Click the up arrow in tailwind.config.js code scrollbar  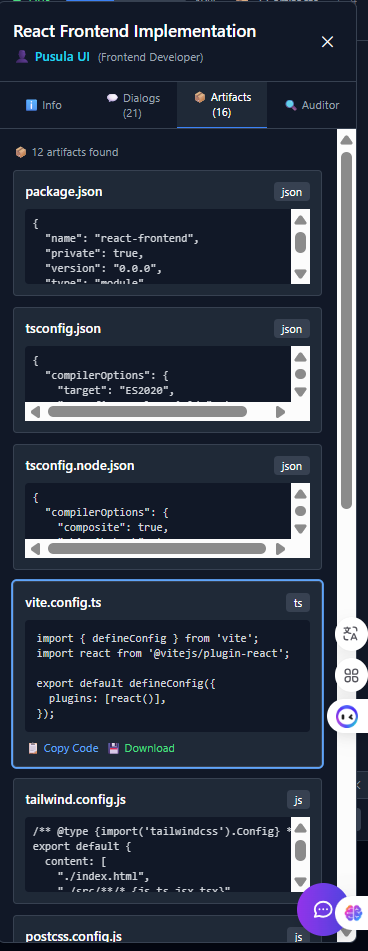point(300,827)
